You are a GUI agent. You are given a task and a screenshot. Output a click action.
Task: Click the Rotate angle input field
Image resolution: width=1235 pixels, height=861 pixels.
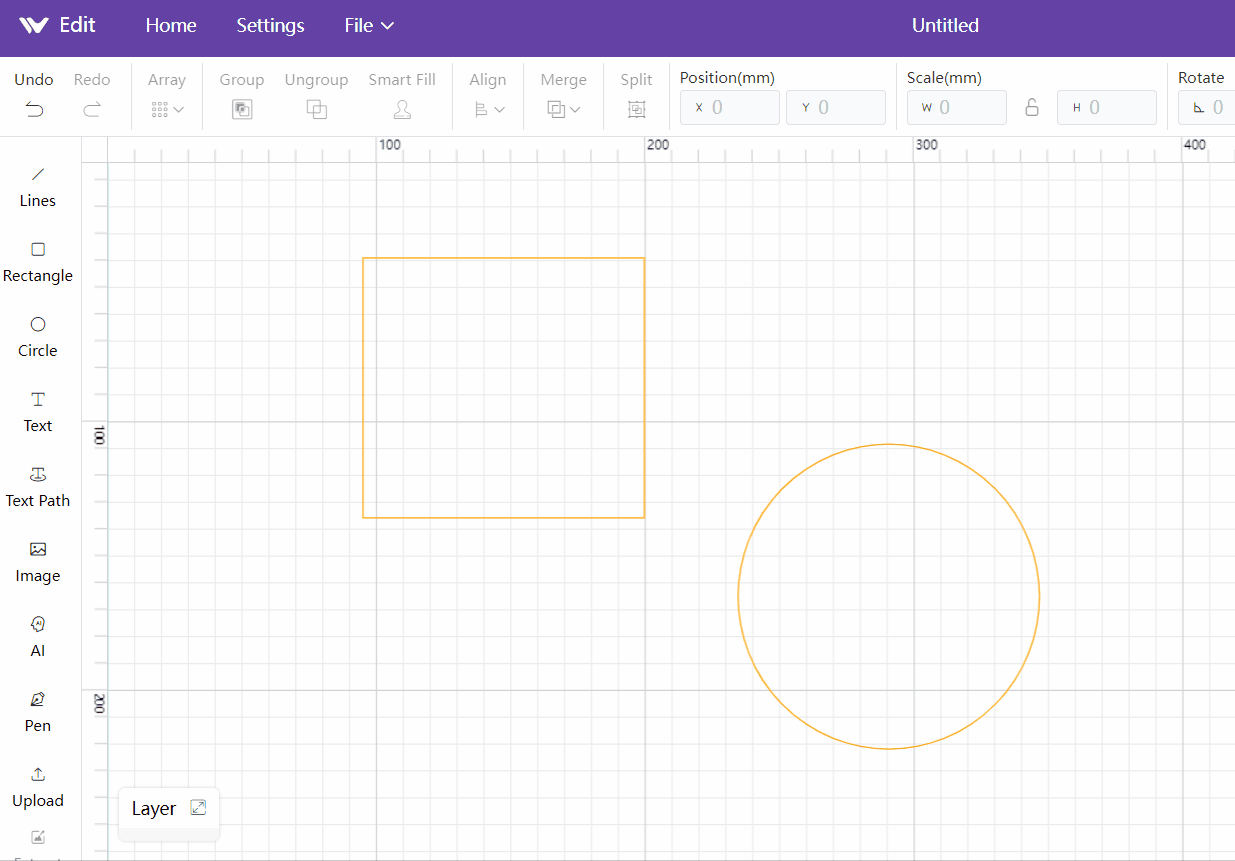pyautogui.click(x=1207, y=108)
